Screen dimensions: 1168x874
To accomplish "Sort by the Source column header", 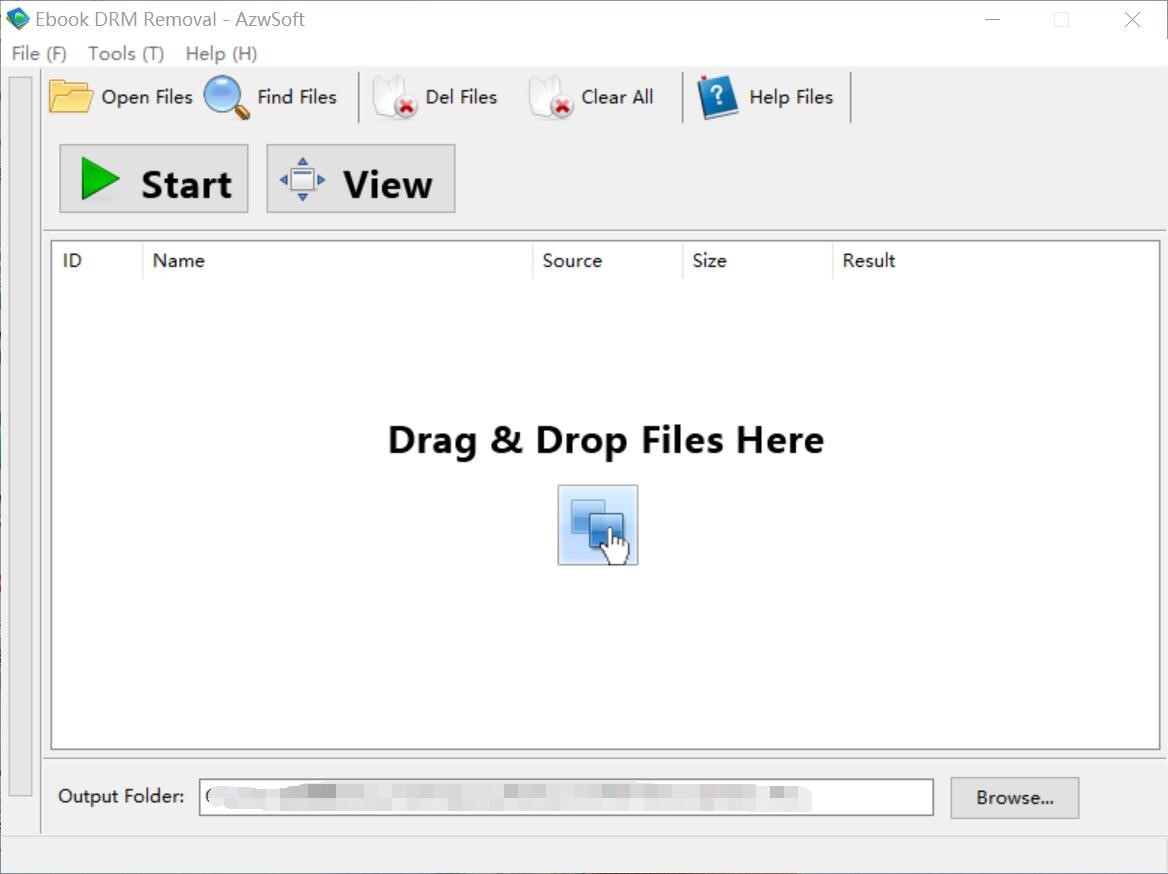I will pos(607,261).
